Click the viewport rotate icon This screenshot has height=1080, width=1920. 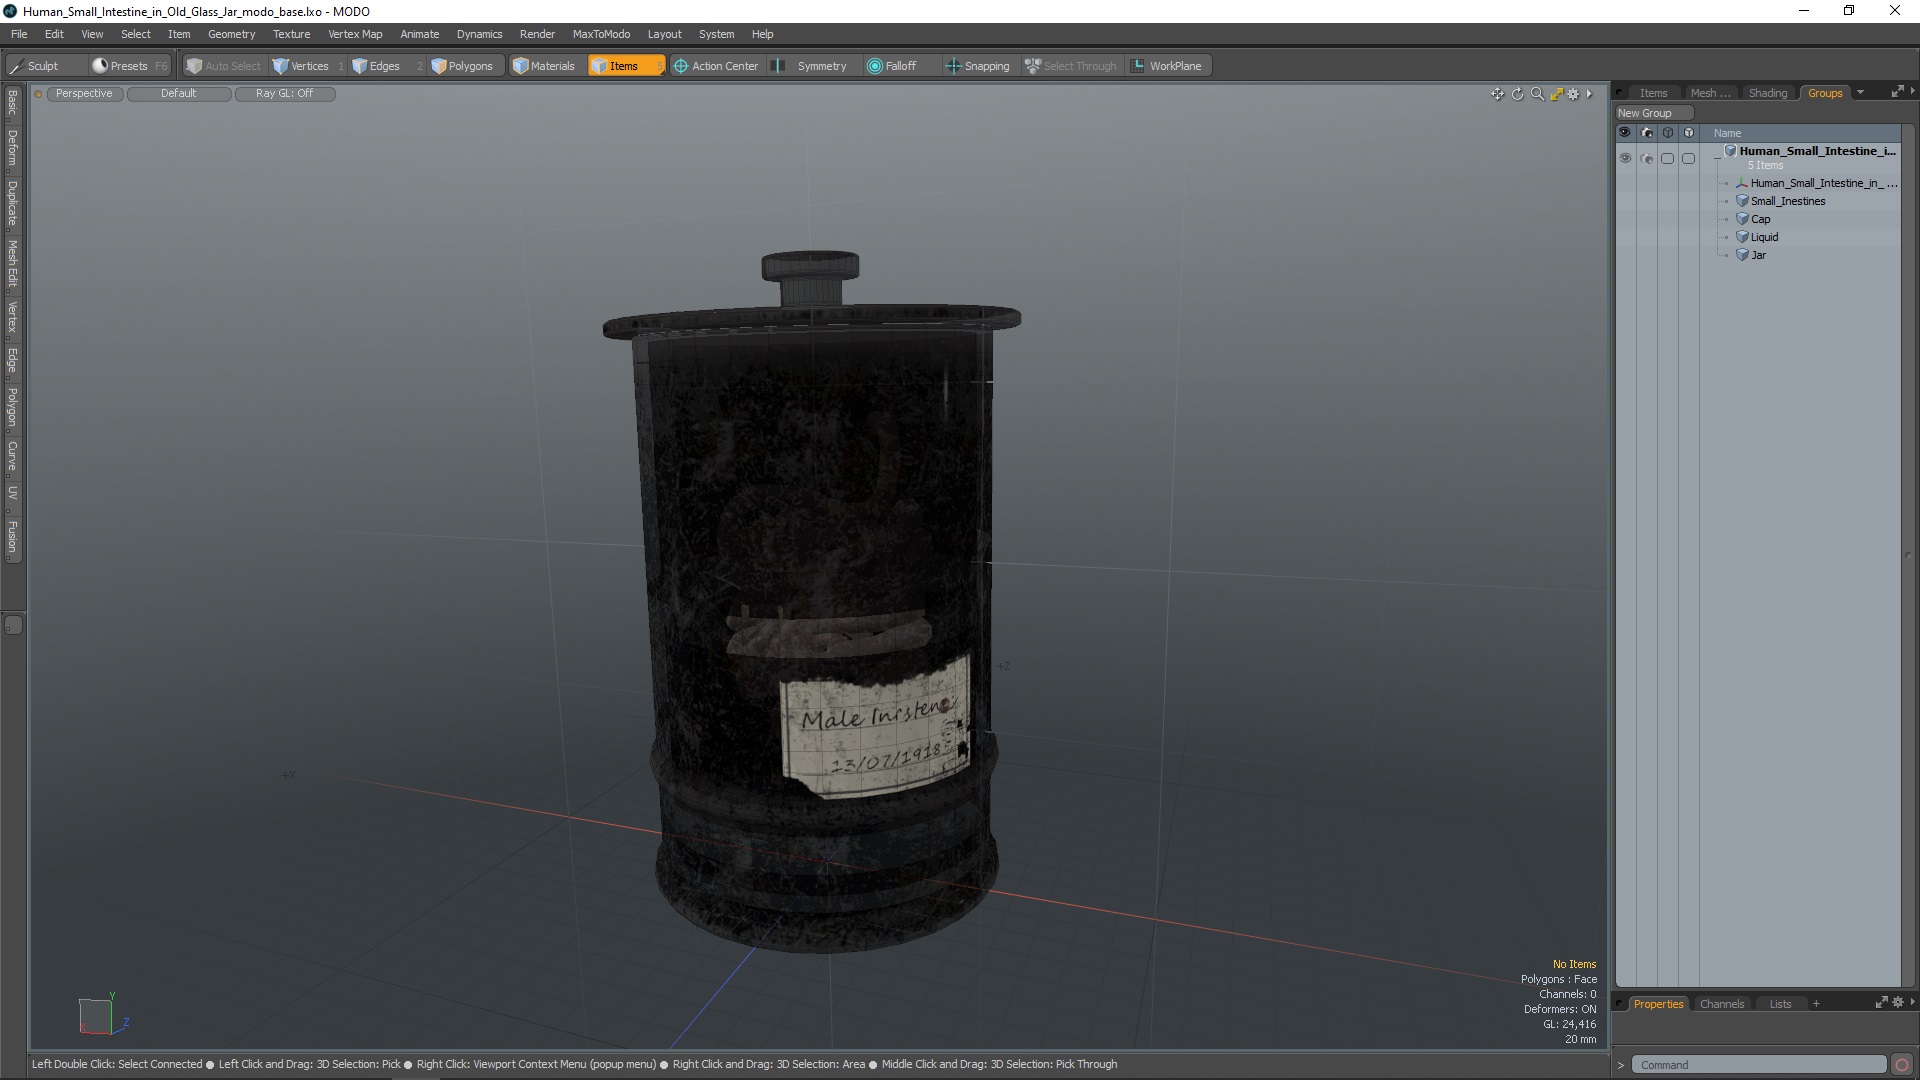pos(1517,94)
